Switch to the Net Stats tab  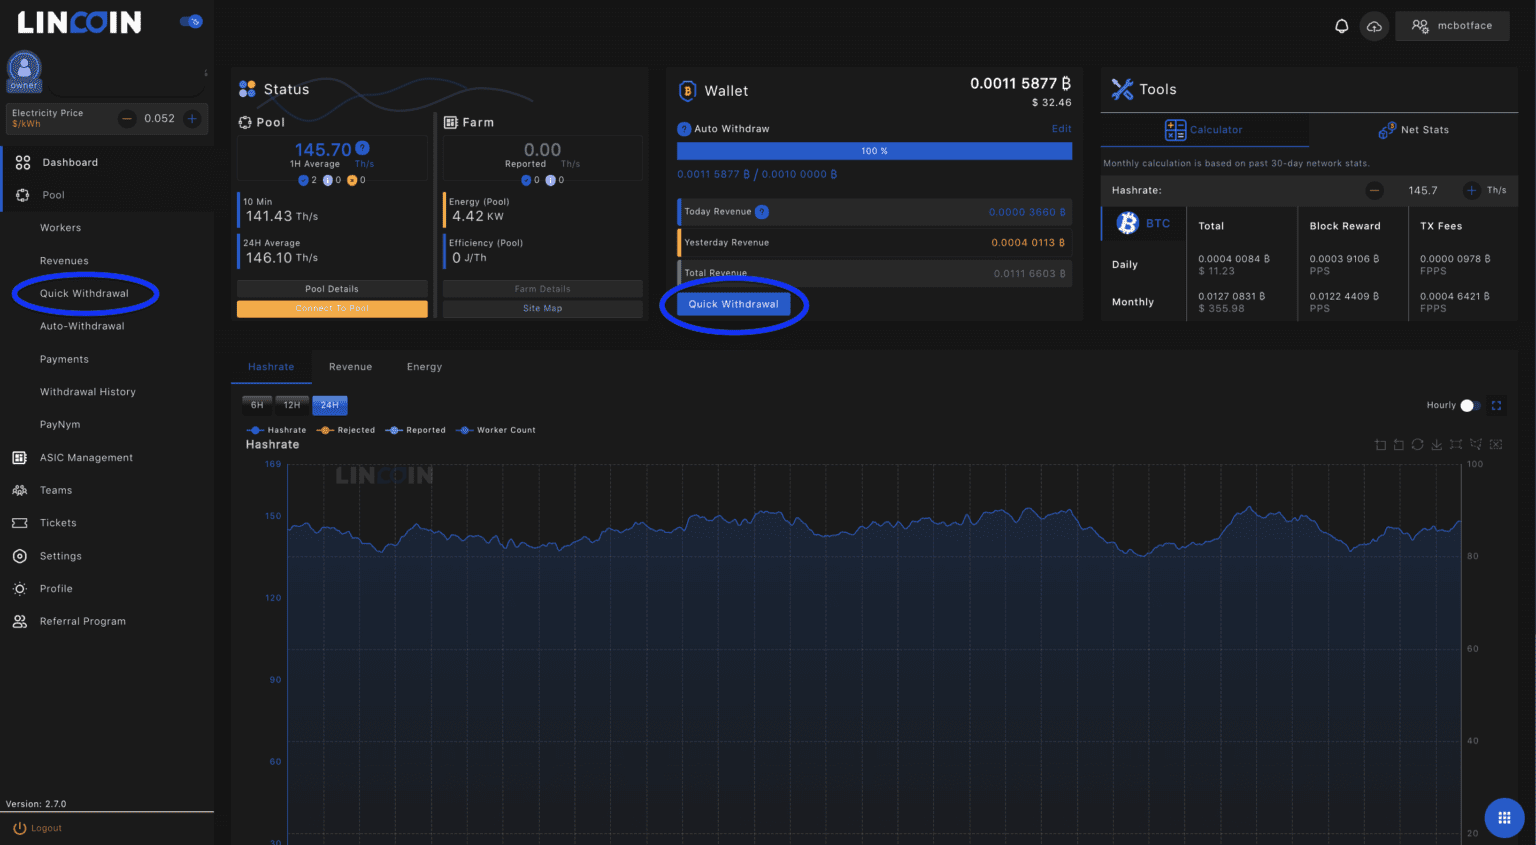coord(1413,130)
